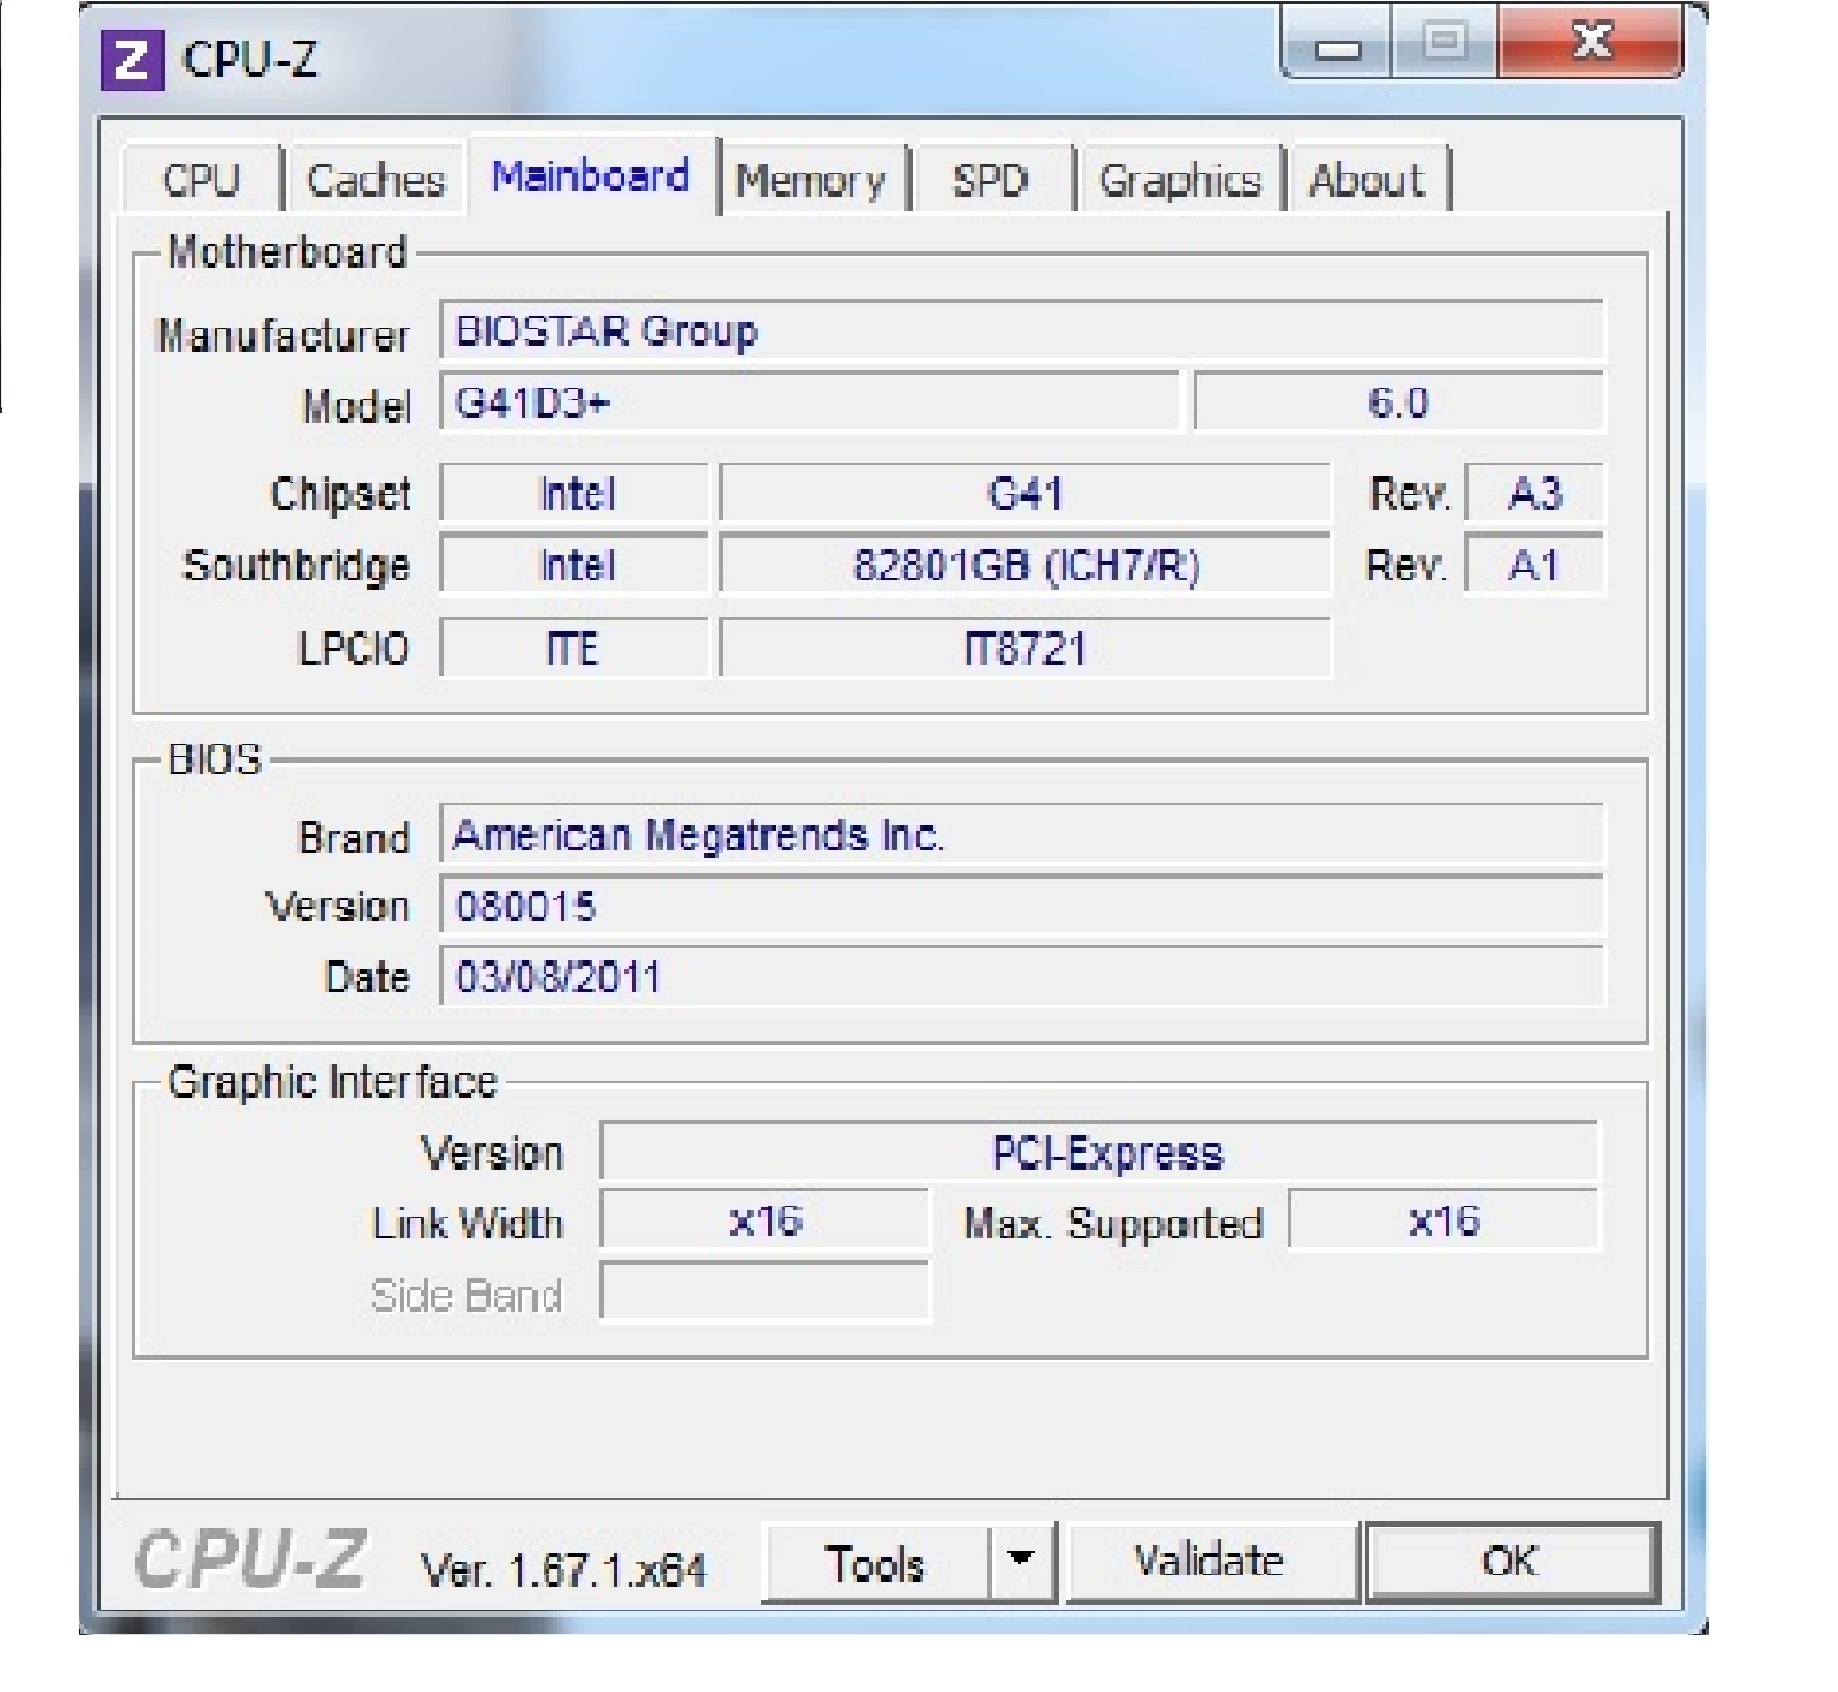Click the model value G41D3+
Viewport: 1838px width, 1692px height.
coord(809,402)
